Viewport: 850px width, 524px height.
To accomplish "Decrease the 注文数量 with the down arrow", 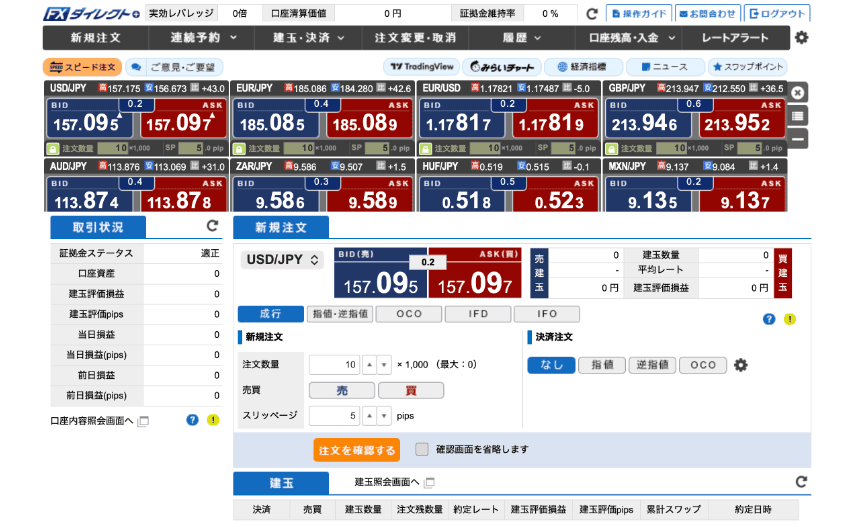I will click(384, 365).
